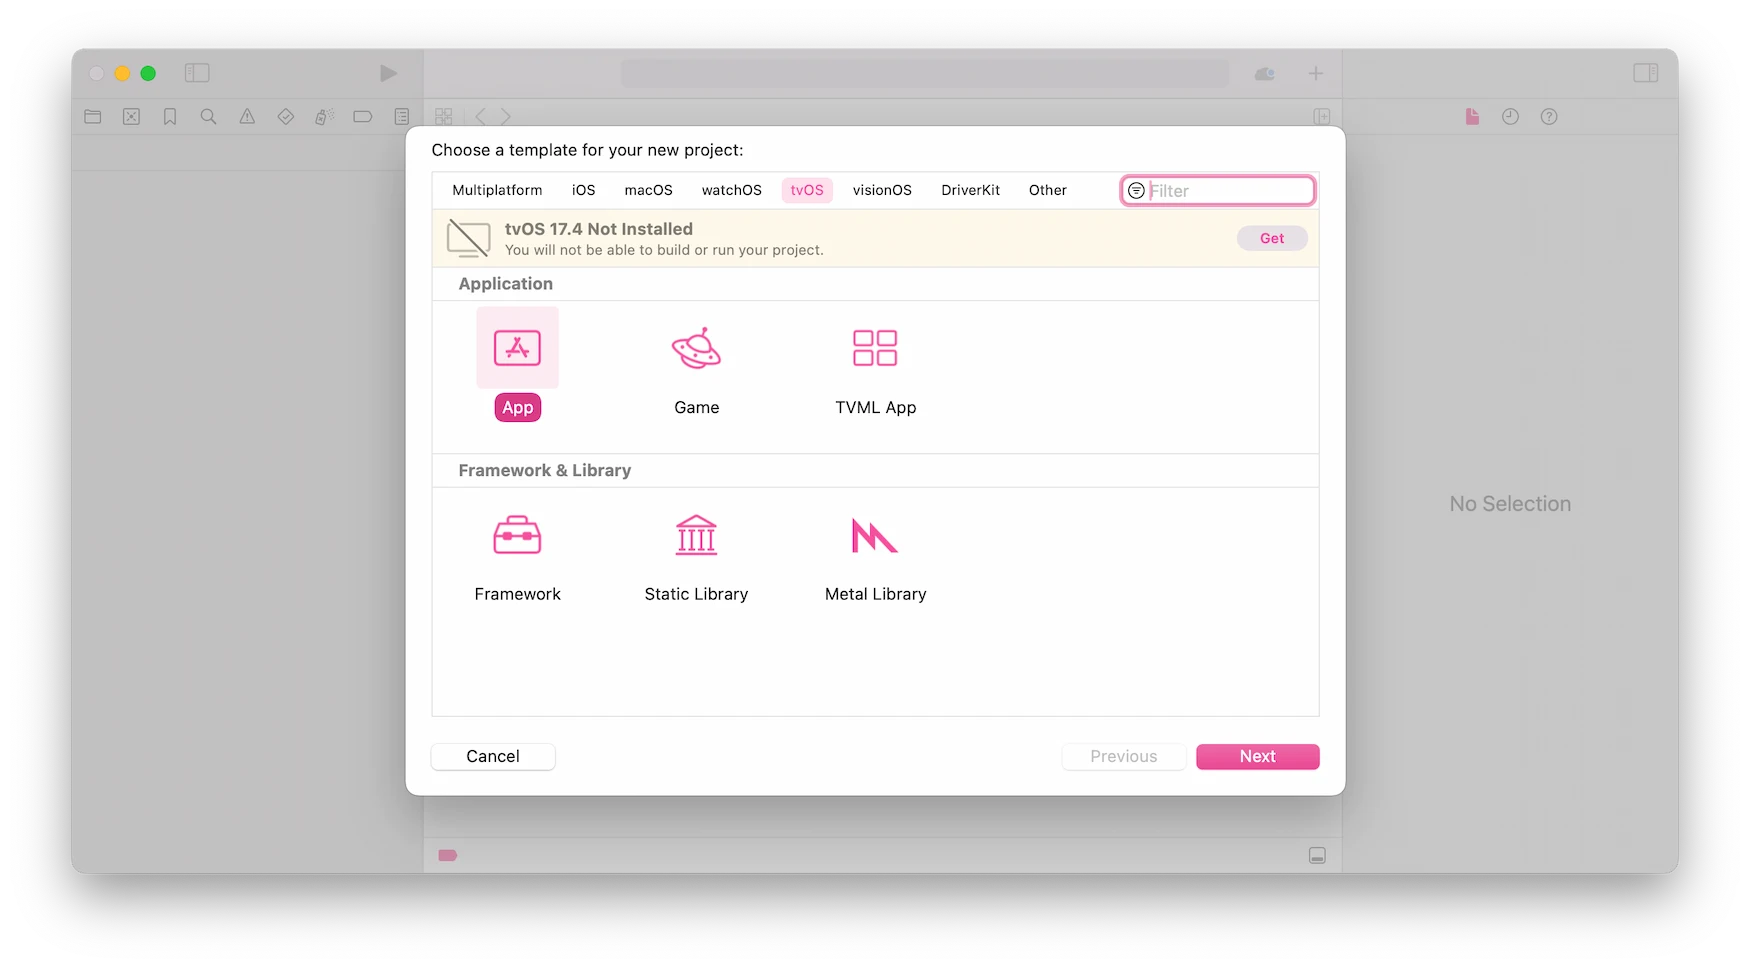Open the Quick Help inspector question mark
Screen dimensions: 1750x968
coord(1549,117)
